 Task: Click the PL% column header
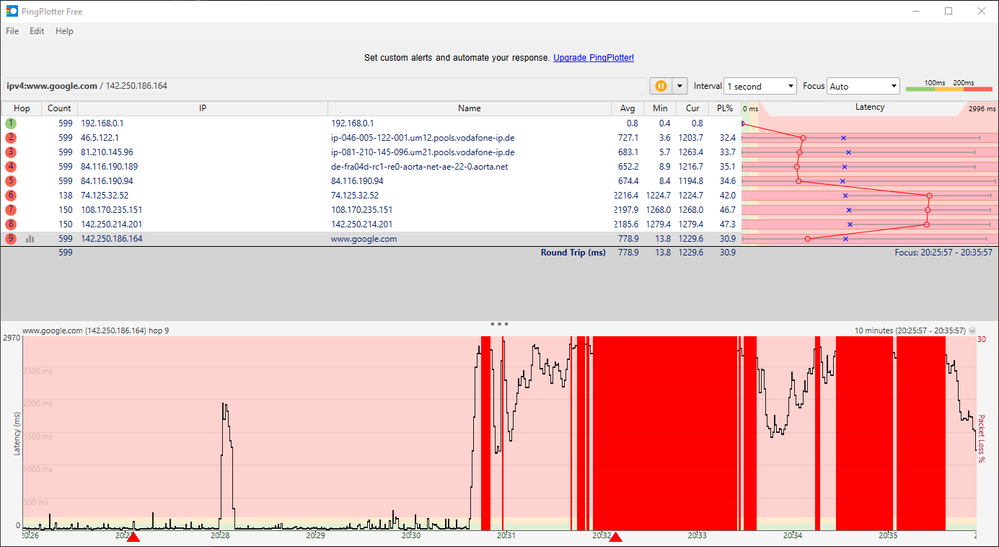click(x=725, y=108)
